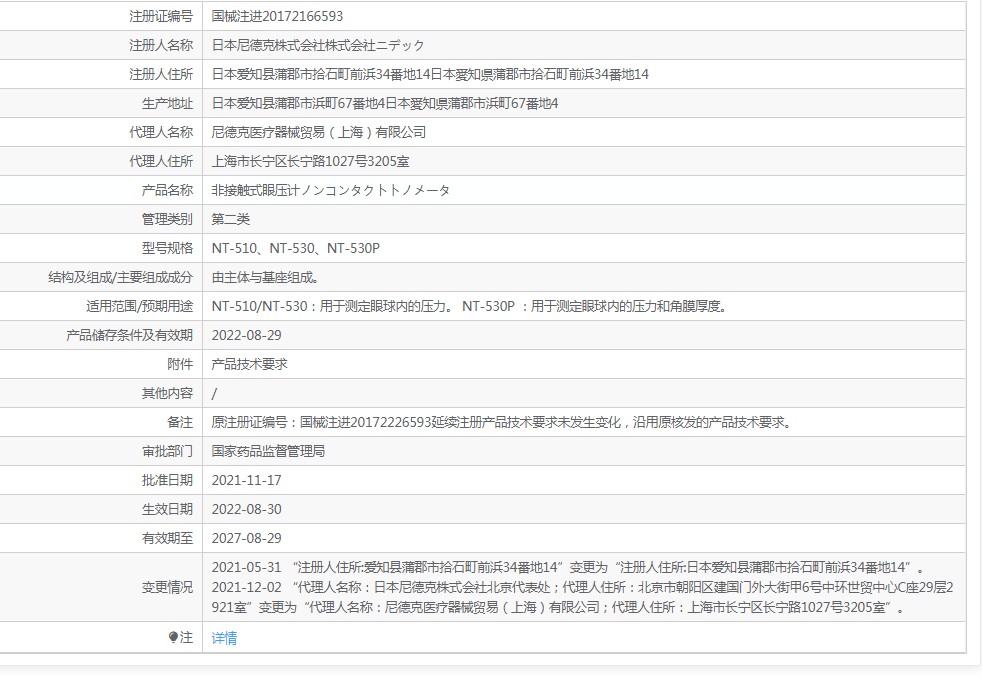Open the 详情 link in the 注 row

tap(224, 638)
